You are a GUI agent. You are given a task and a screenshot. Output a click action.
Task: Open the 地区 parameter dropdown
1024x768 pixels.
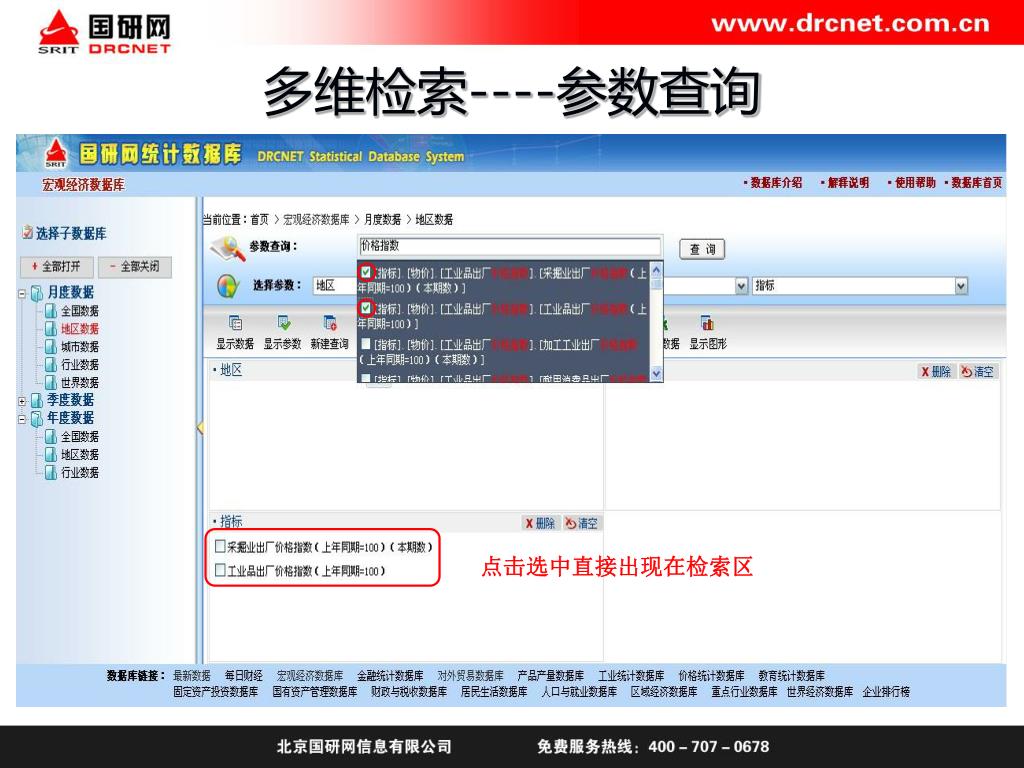click(335, 285)
